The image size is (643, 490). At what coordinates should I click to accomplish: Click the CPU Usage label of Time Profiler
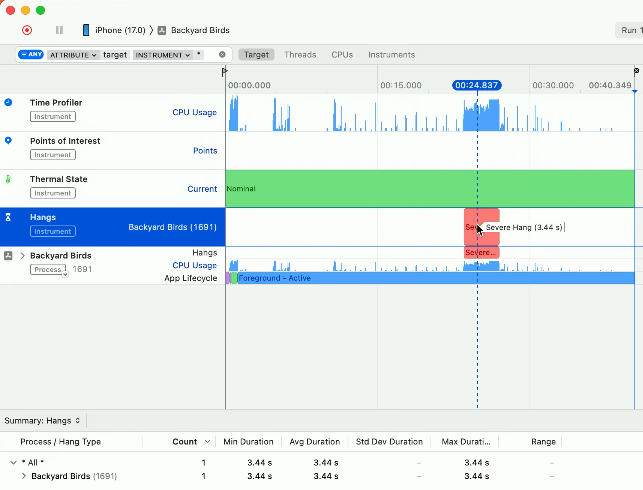click(194, 112)
